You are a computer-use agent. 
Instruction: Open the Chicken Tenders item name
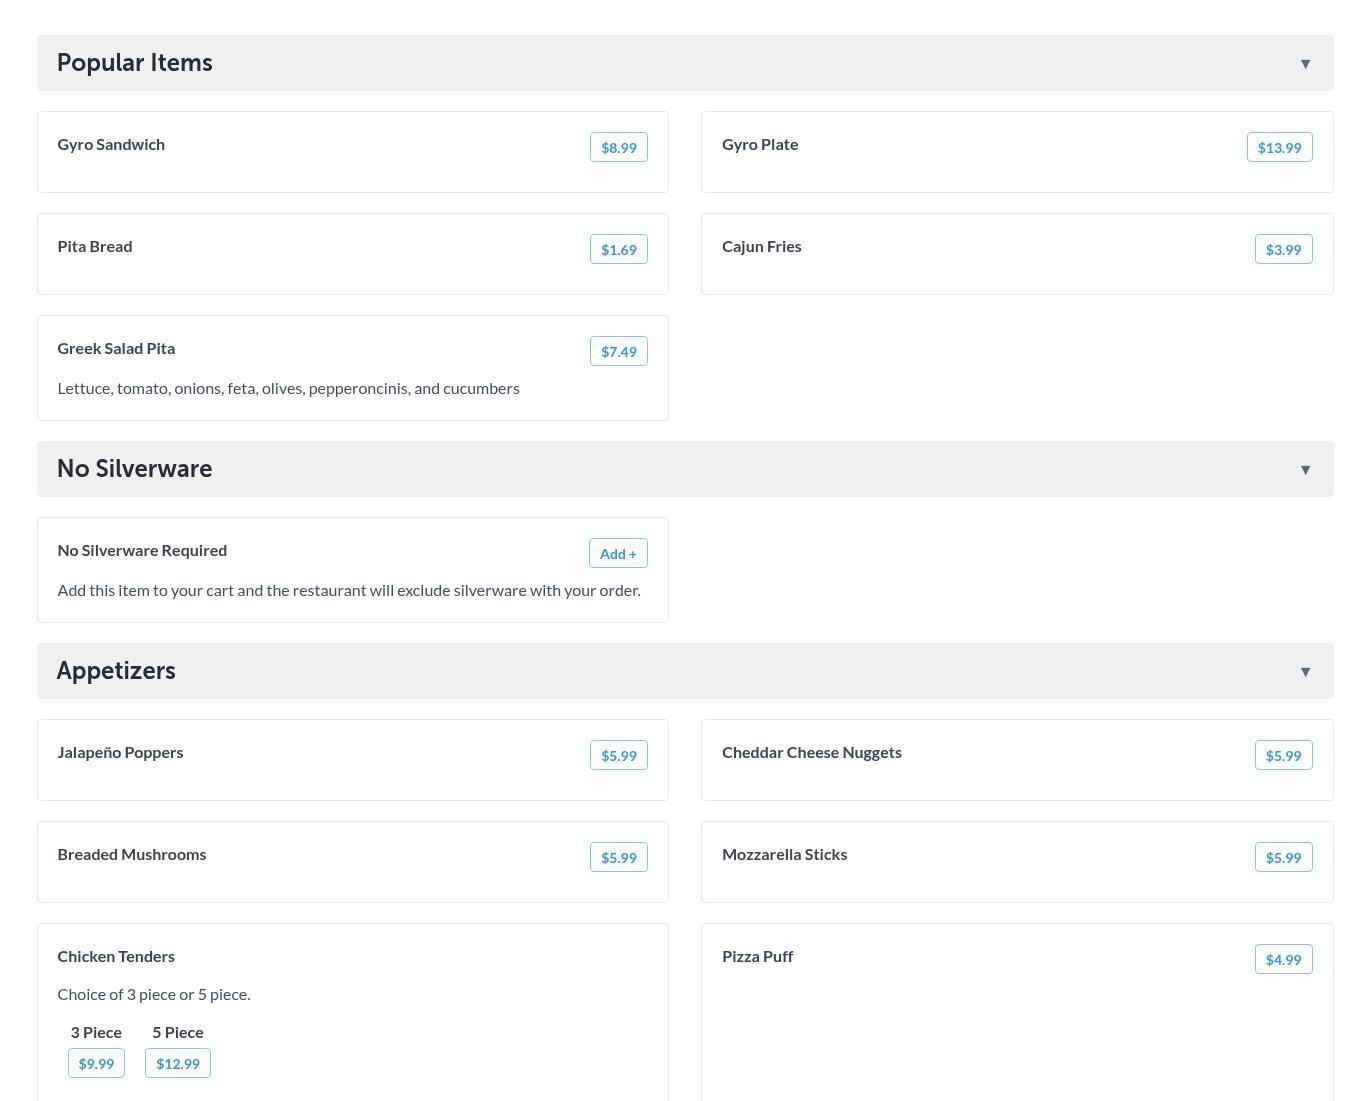(116, 957)
